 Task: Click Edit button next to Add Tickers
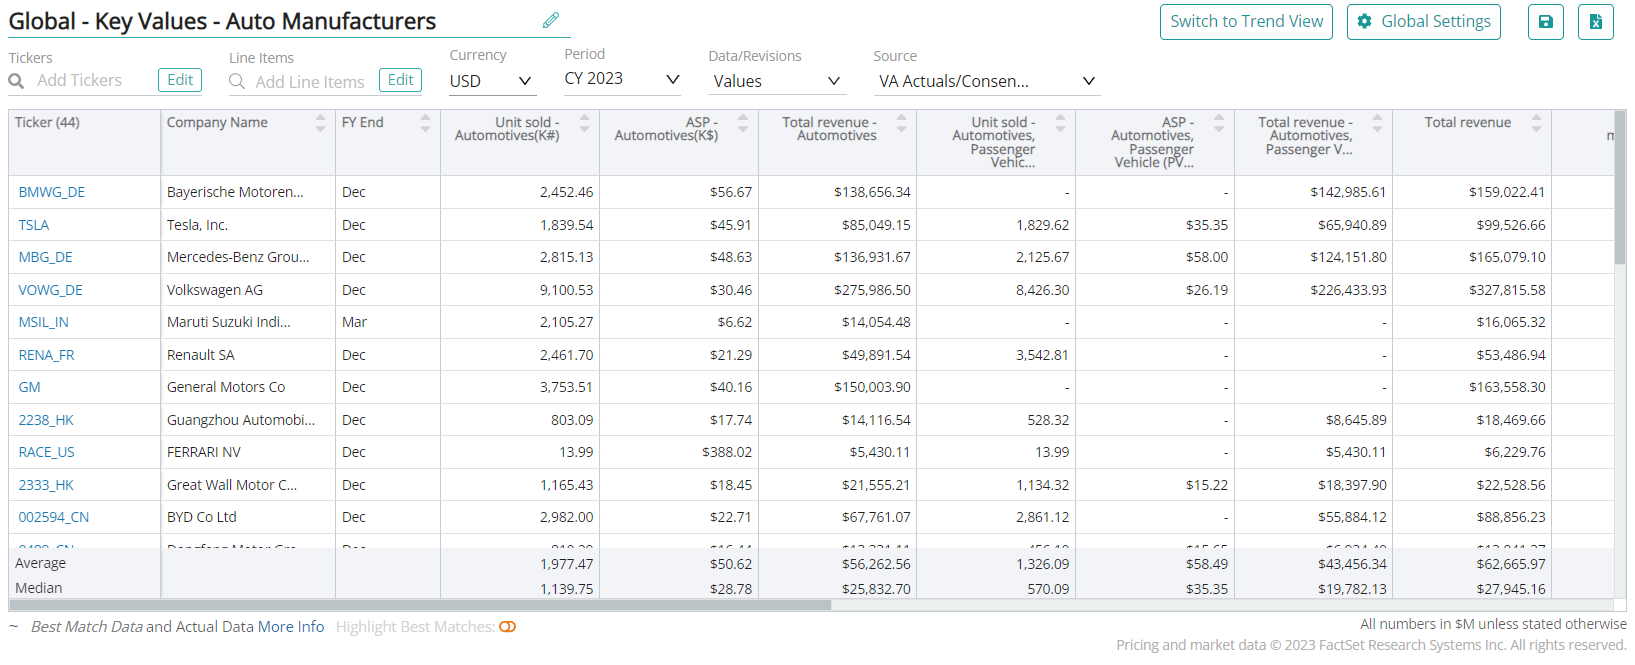pyautogui.click(x=180, y=80)
